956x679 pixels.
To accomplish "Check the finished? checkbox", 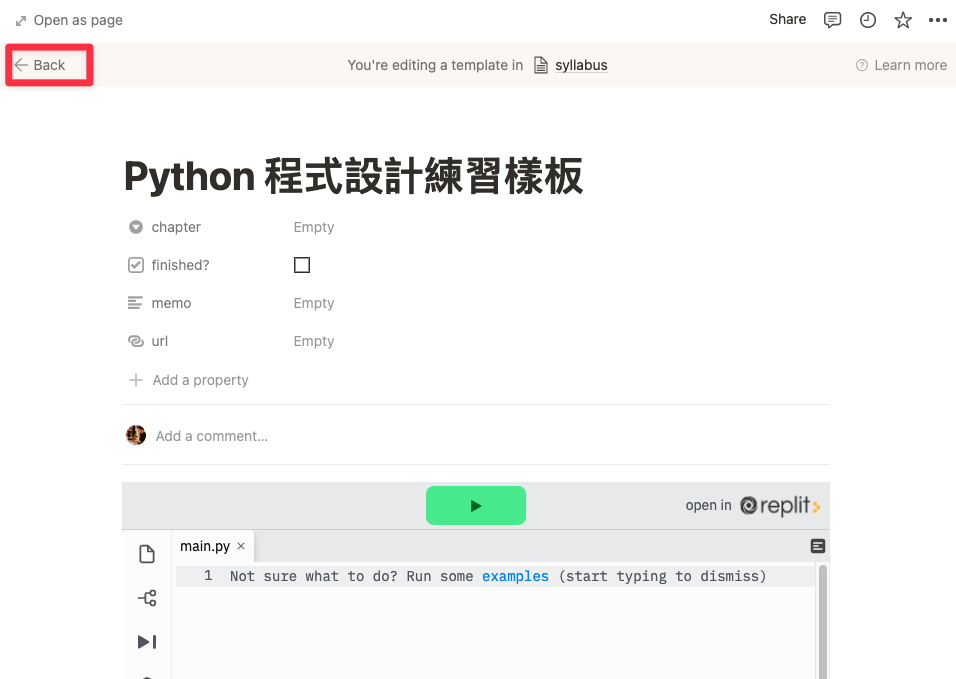I will tap(302, 265).
